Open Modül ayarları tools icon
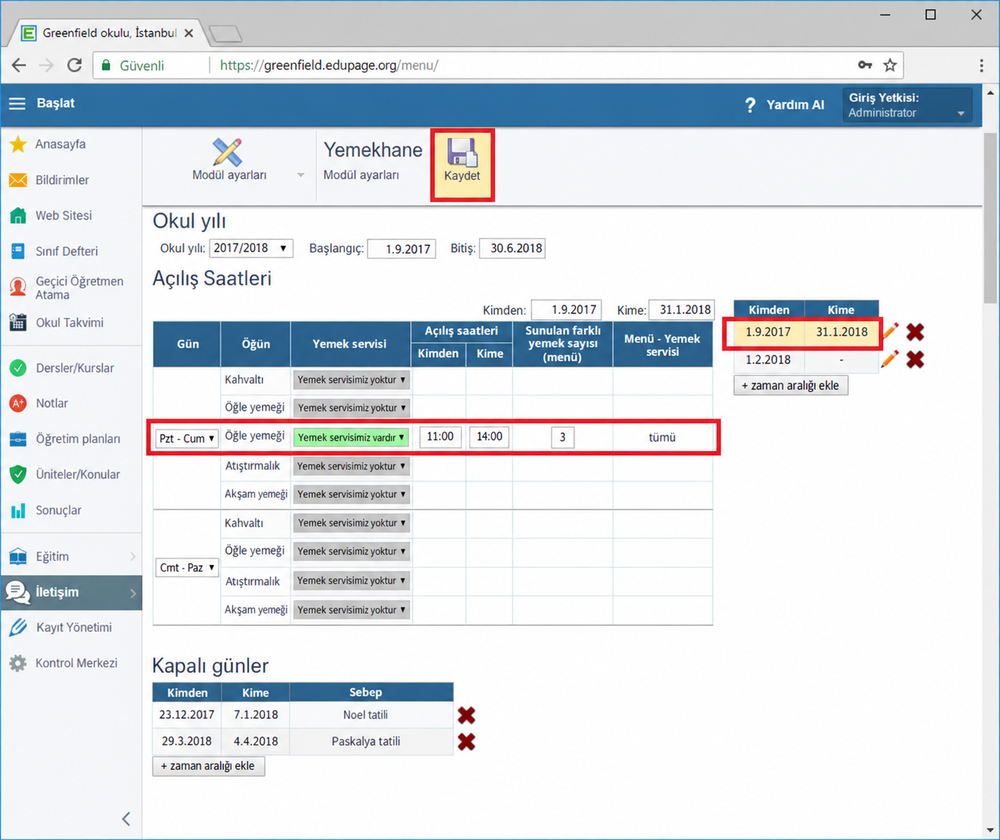The width and height of the screenshot is (1000, 840). coord(228,152)
